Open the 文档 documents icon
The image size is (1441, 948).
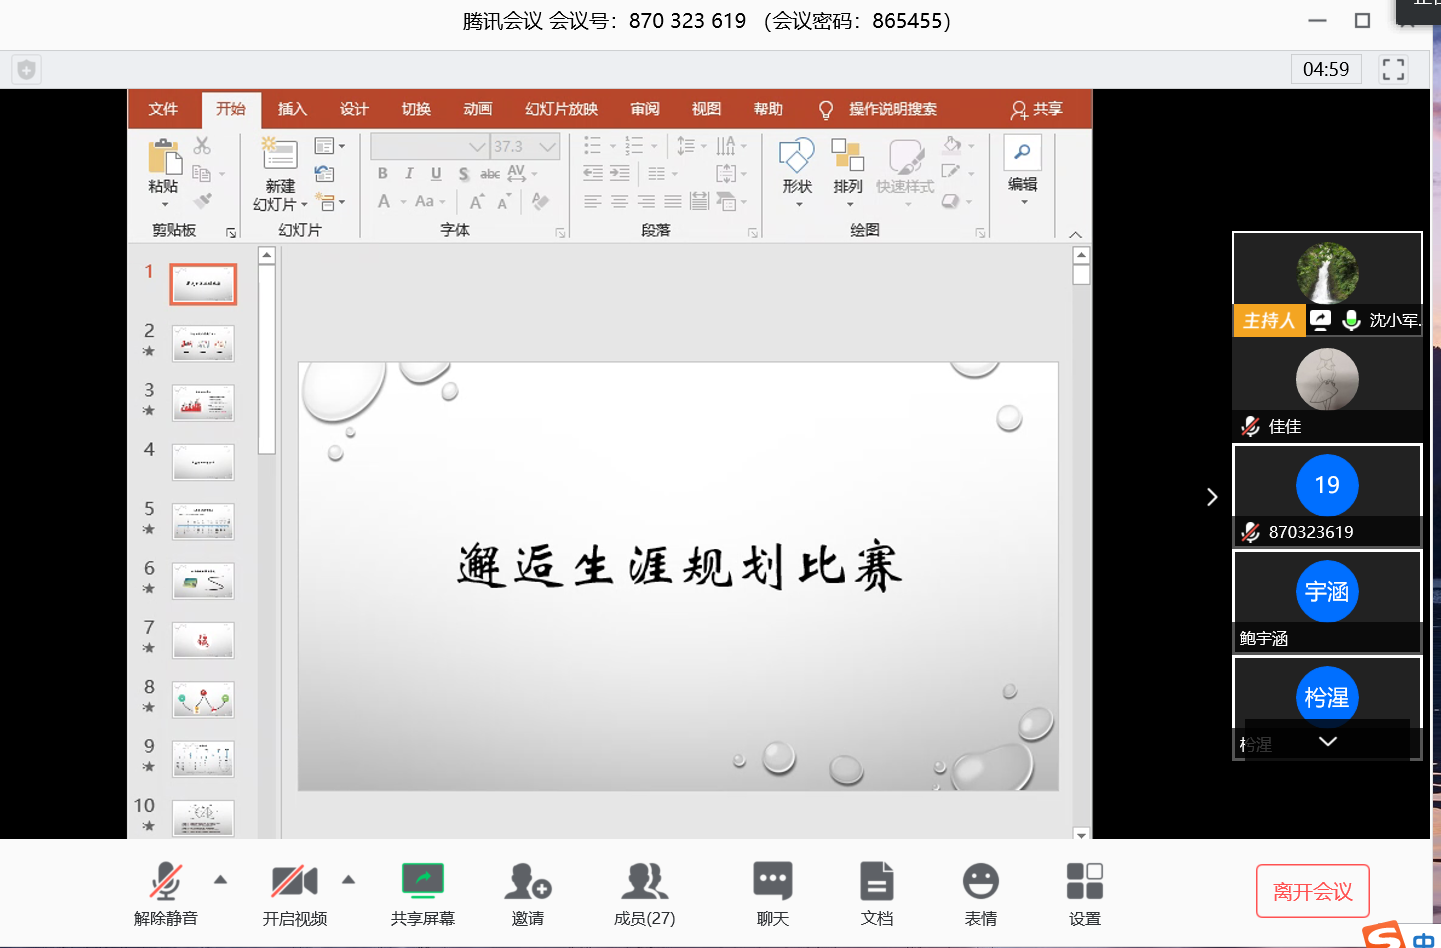pyautogui.click(x=876, y=883)
